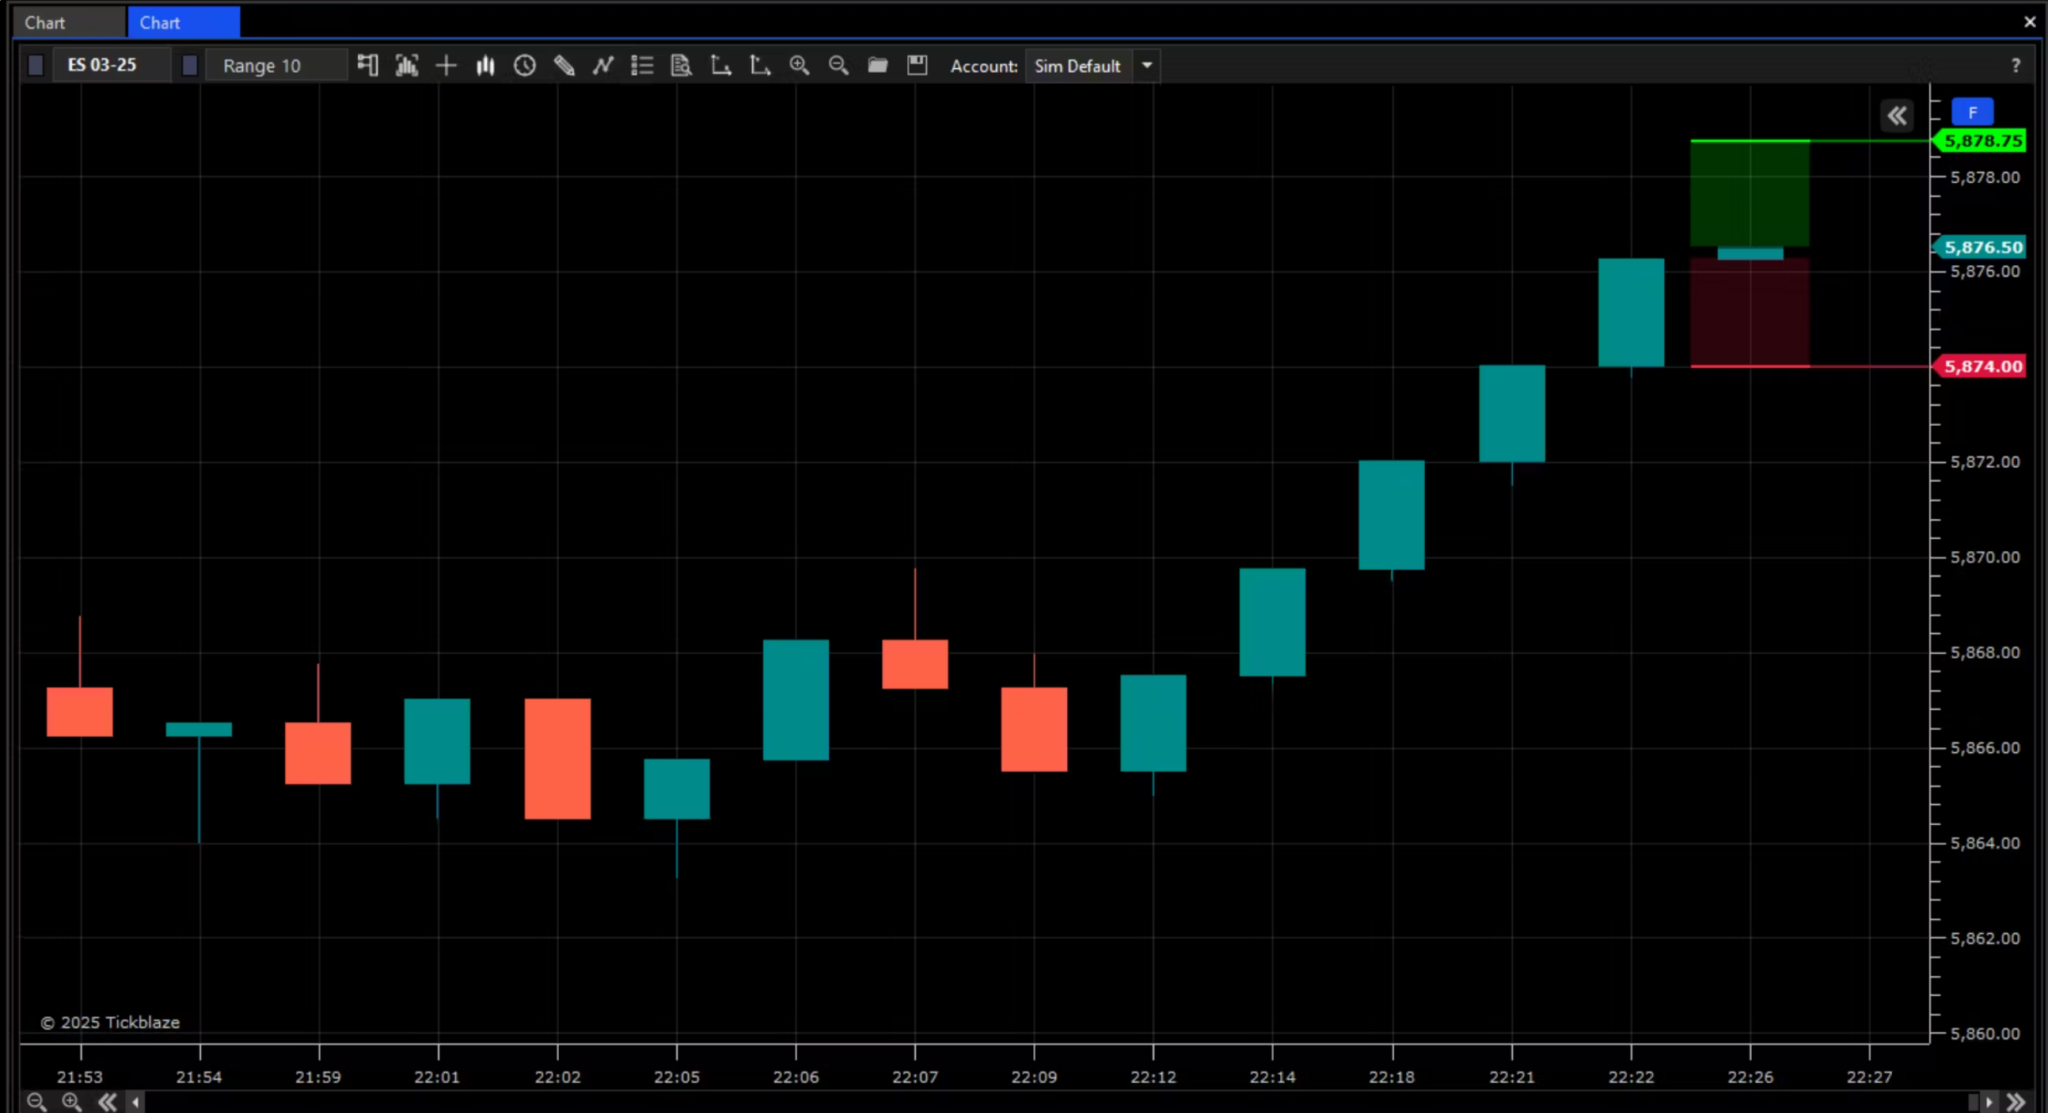Click the question mark help button
Image resolution: width=2048 pixels, height=1113 pixels.
pyautogui.click(x=2015, y=66)
